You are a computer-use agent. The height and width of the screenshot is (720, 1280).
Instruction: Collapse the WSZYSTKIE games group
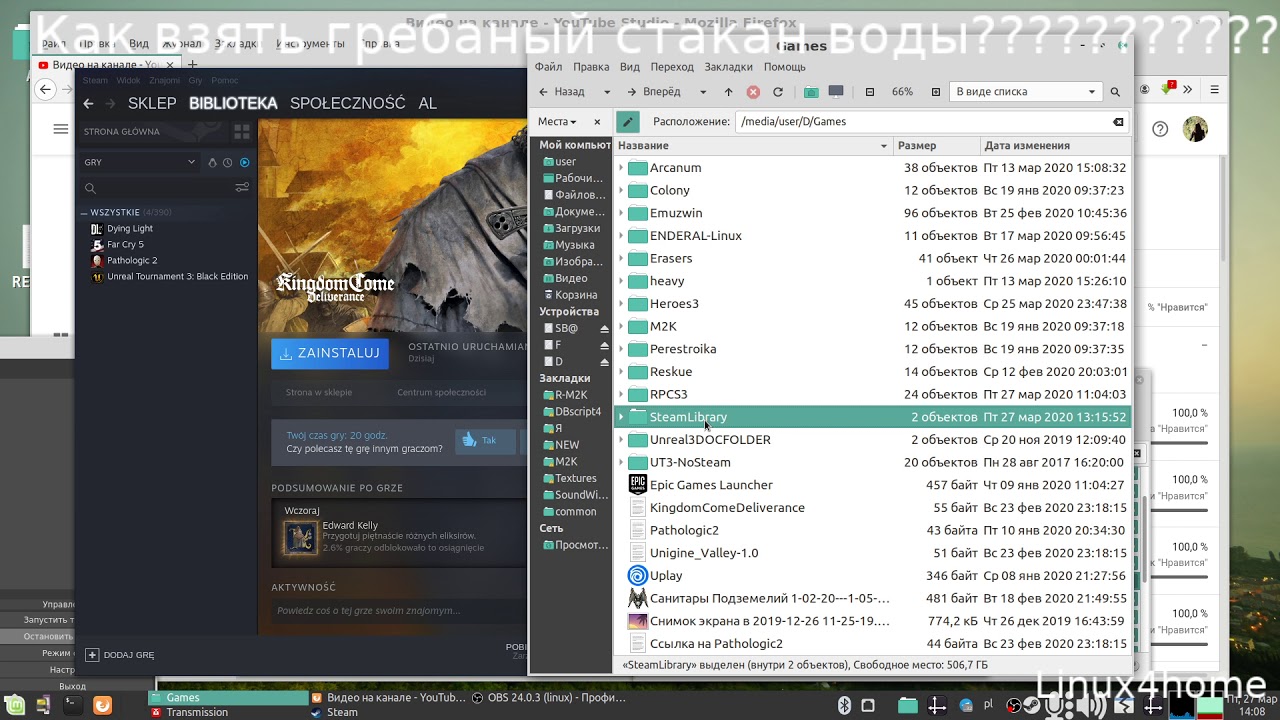pyautogui.click(x=84, y=213)
